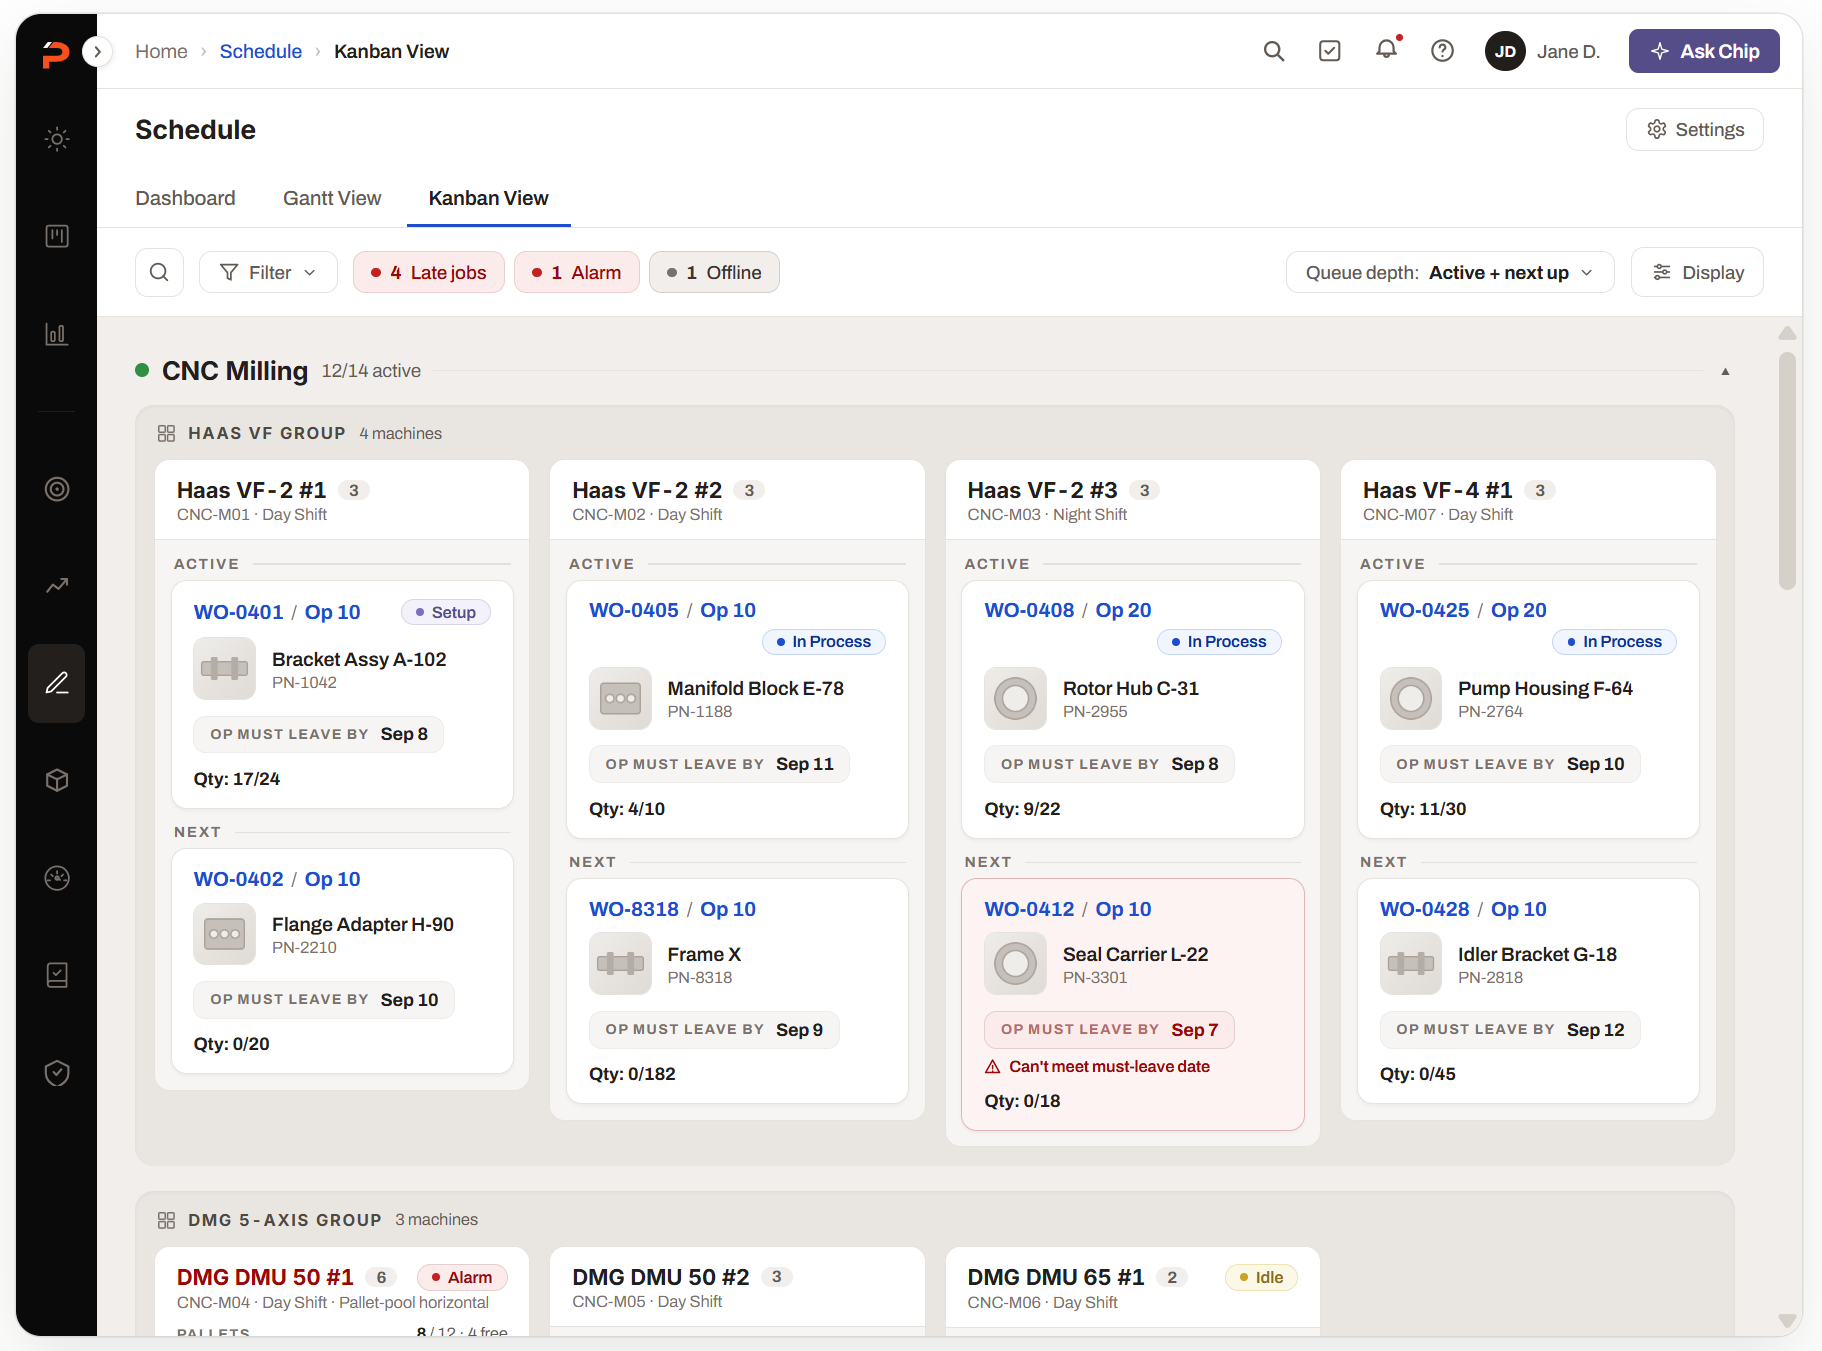Click the grid icon beside HAAS VF GROUP

[x=166, y=433]
